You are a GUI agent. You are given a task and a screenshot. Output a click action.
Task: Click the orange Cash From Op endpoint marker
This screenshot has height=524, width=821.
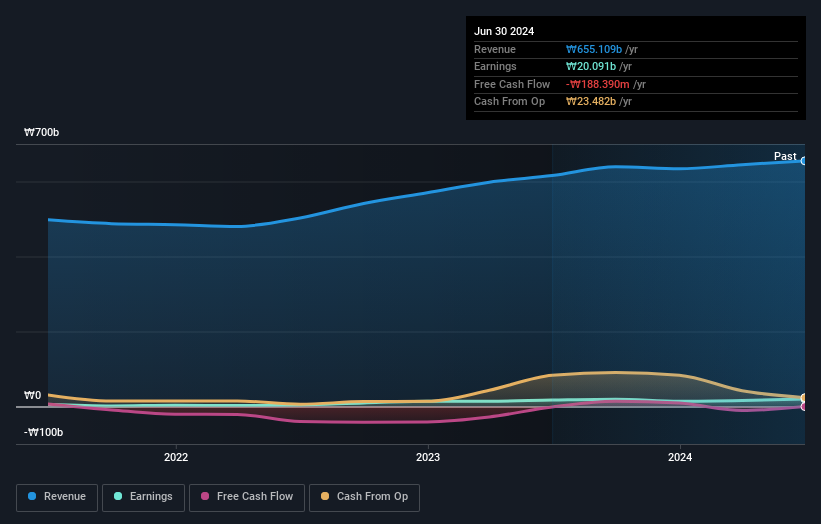pos(804,398)
